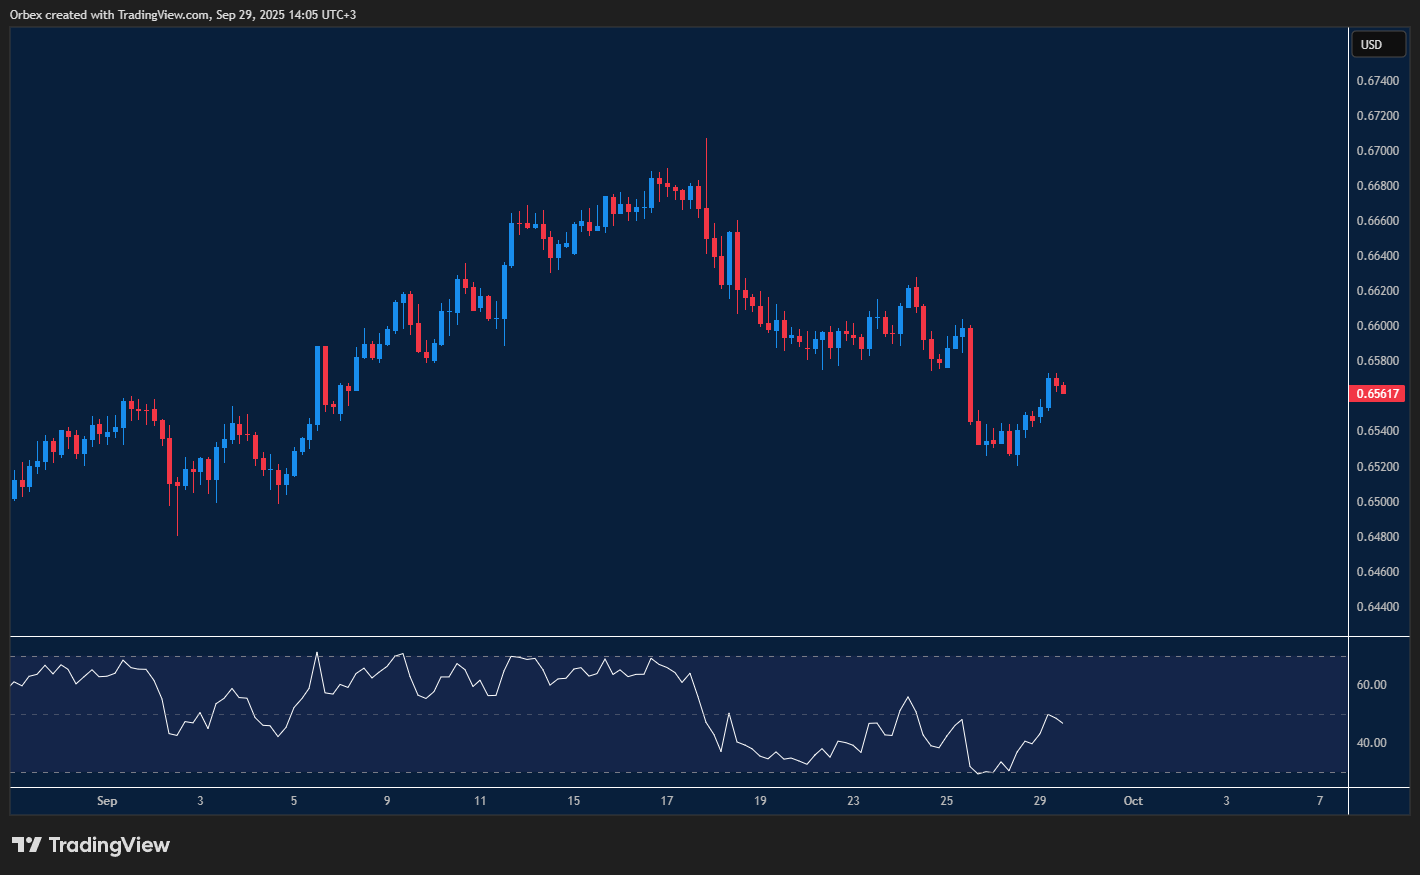The width and height of the screenshot is (1420, 875).
Task: Click the 29 date label on time axis
Action: click(x=1040, y=801)
